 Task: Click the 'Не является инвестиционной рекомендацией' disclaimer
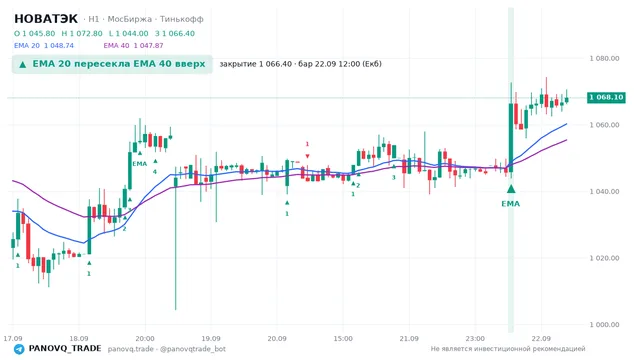pos(508,349)
